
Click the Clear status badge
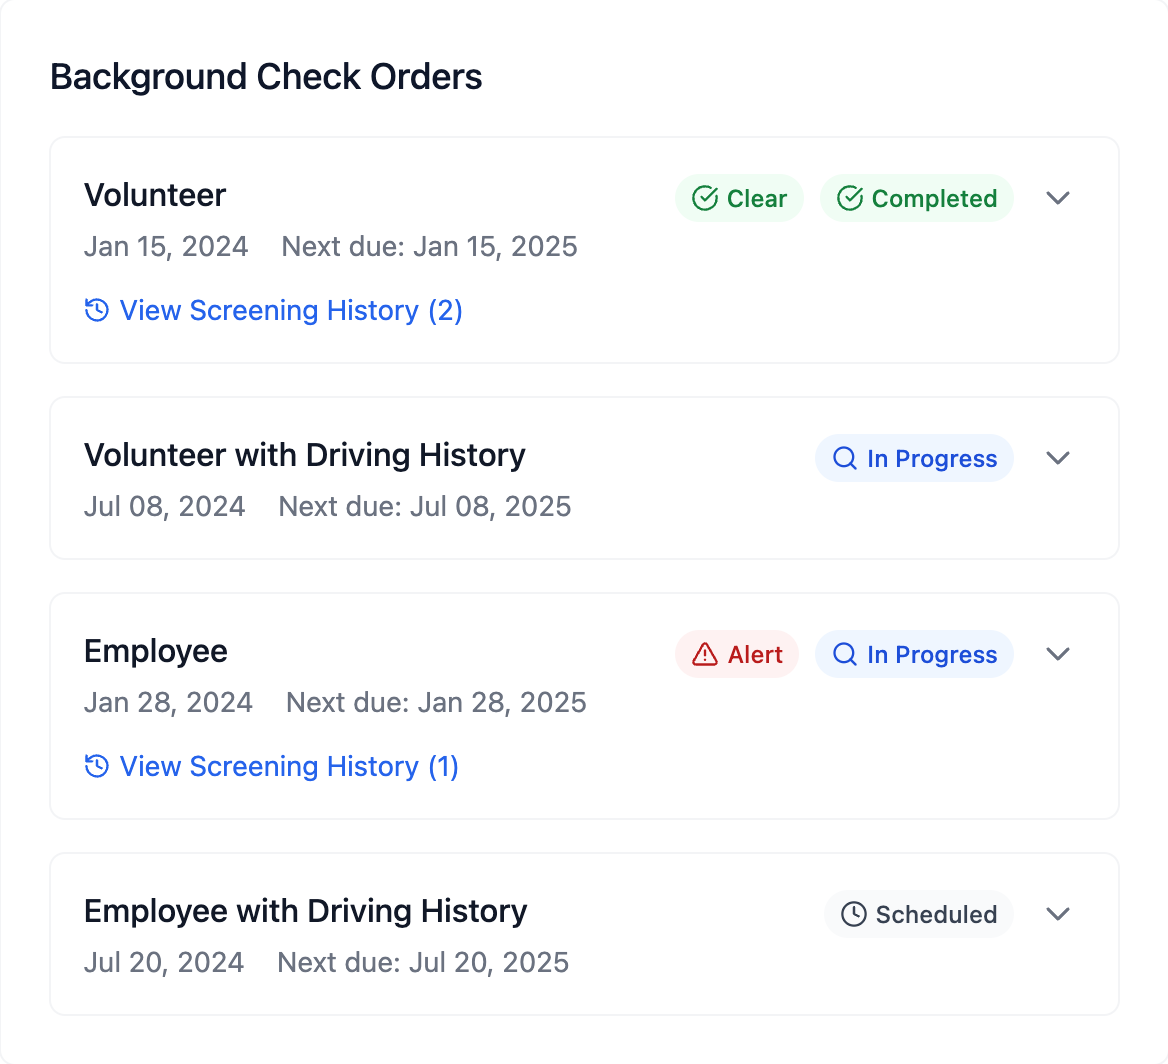[739, 198]
